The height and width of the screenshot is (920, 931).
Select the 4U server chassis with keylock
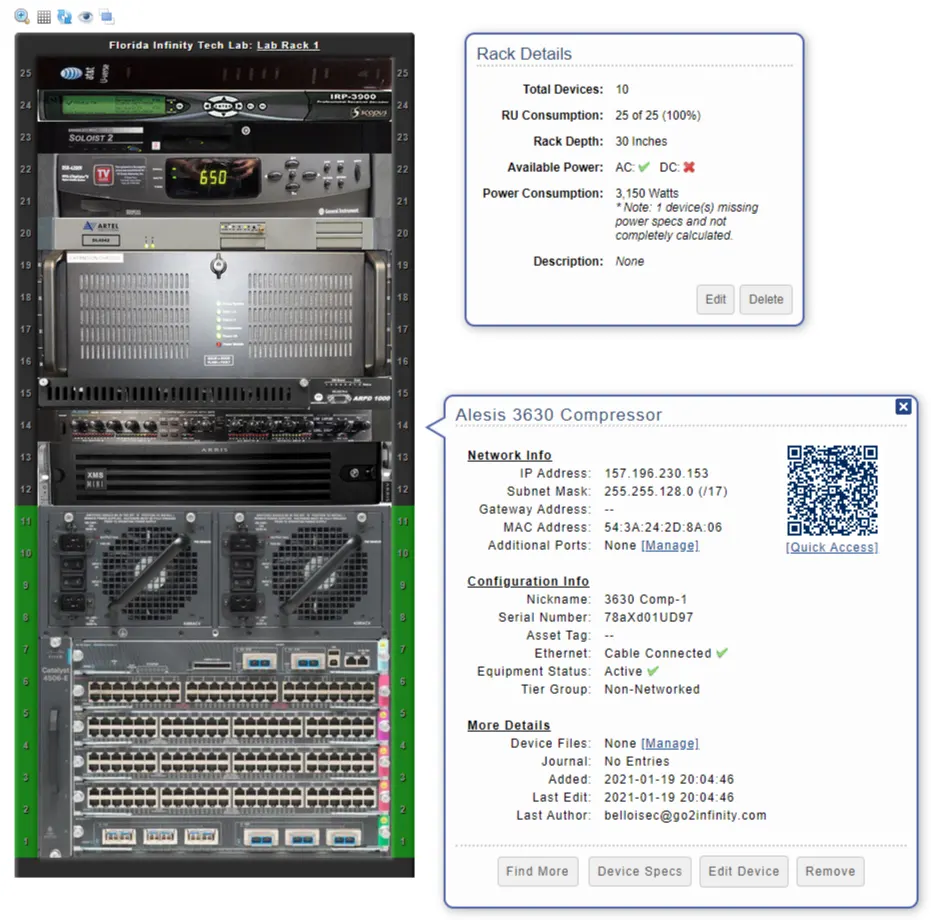214,314
